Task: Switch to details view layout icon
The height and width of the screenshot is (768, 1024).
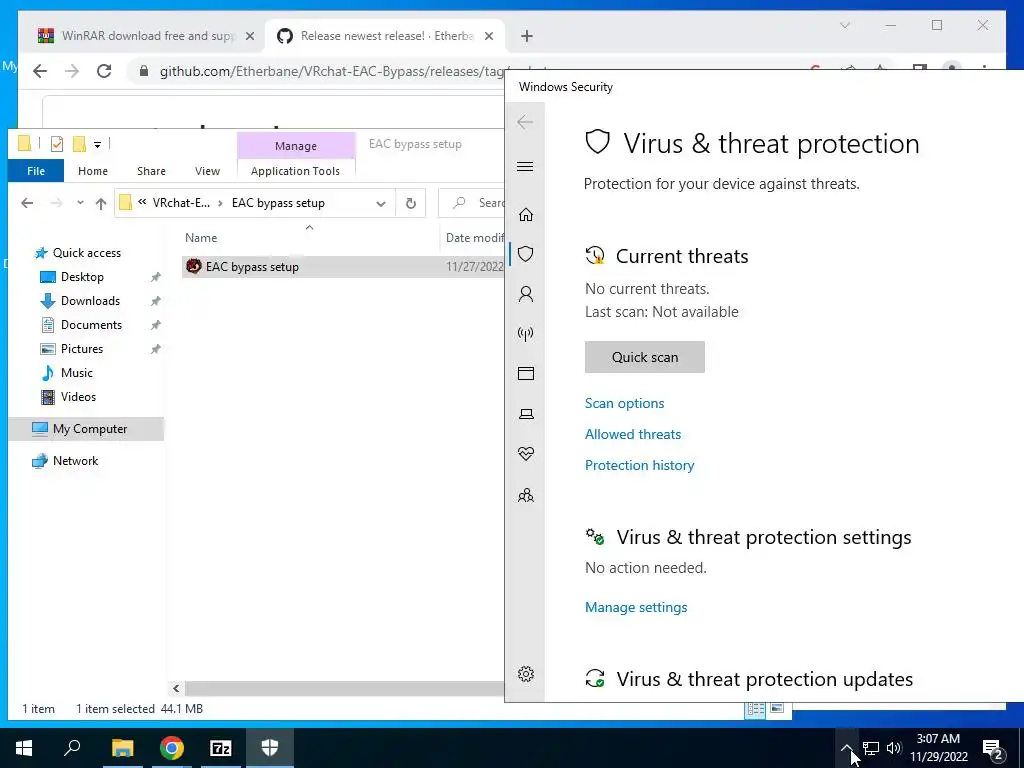Action: click(x=756, y=709)
